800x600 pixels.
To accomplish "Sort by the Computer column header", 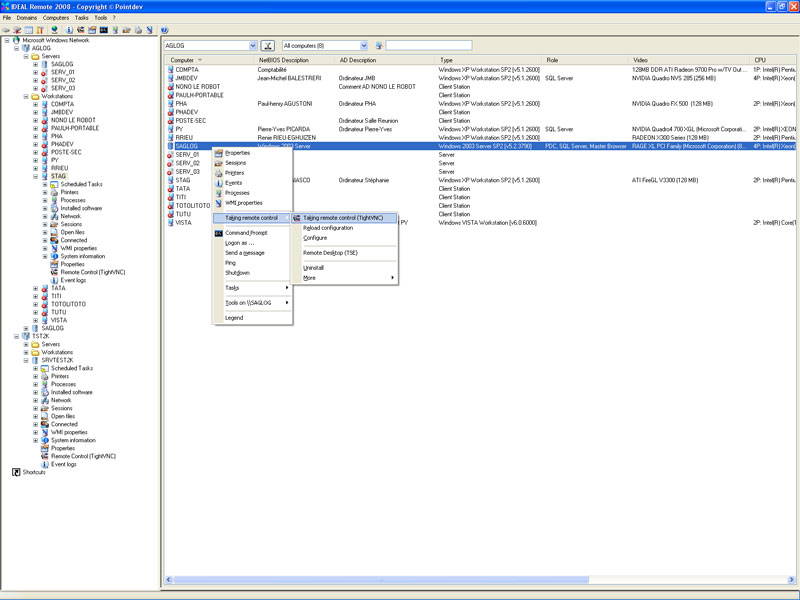I will coord(210,60).
